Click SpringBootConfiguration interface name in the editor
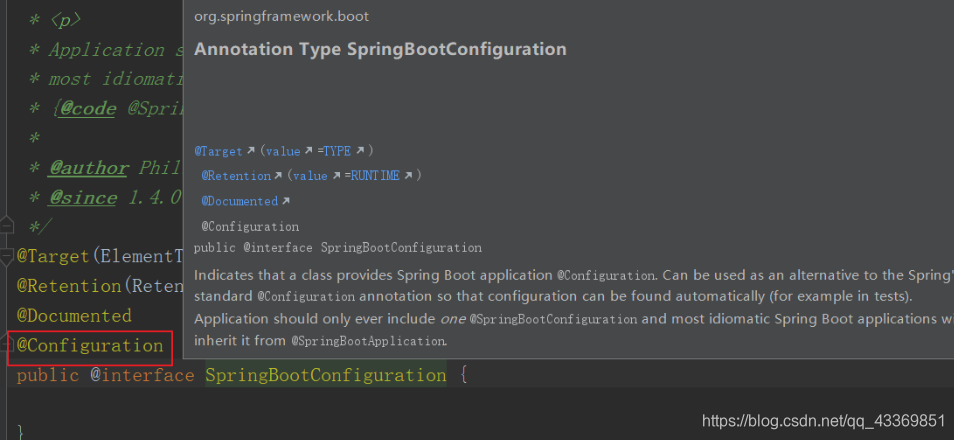 [326, 376]
